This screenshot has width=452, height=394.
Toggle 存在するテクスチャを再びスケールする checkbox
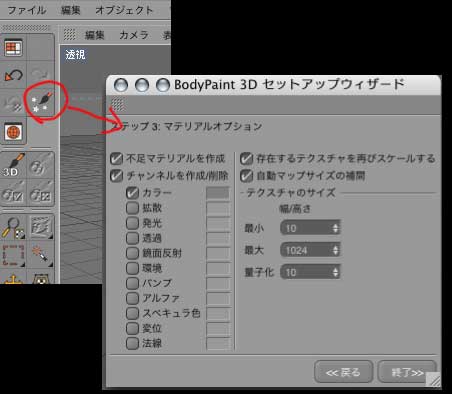click(246, 159)
